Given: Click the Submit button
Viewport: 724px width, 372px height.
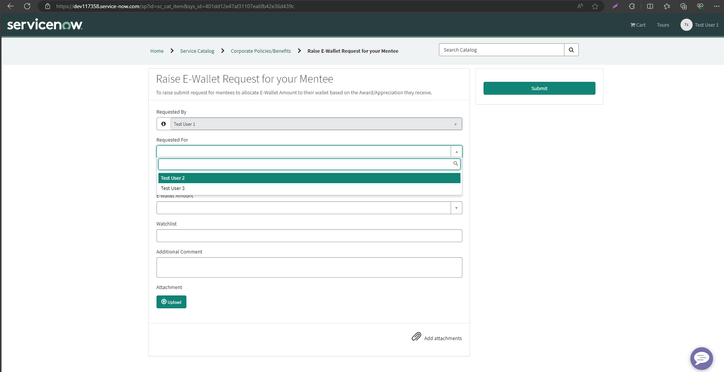Looking at the screenshot, I should coord(539,88).
